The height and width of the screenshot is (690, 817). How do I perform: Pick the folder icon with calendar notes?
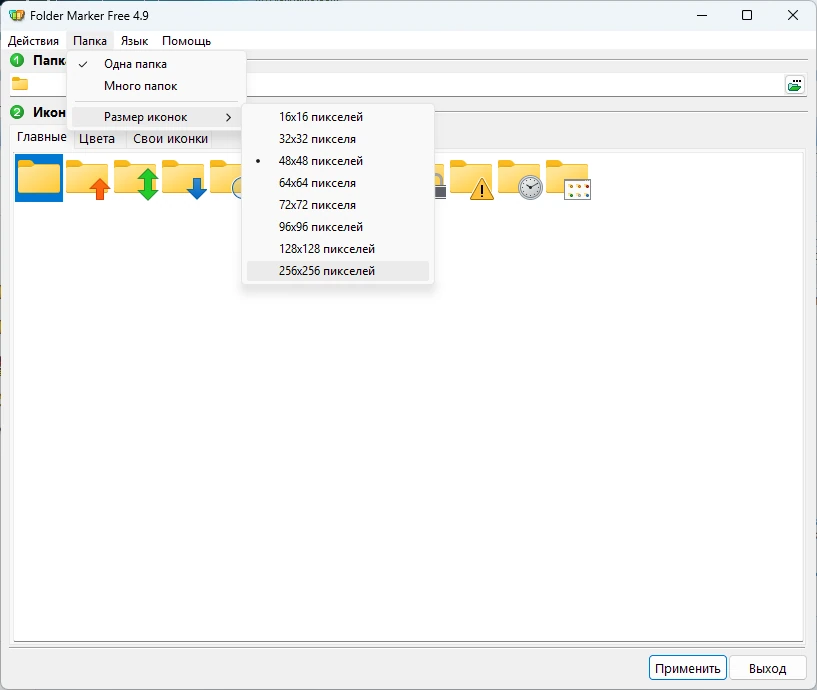[x=568, y=179]
